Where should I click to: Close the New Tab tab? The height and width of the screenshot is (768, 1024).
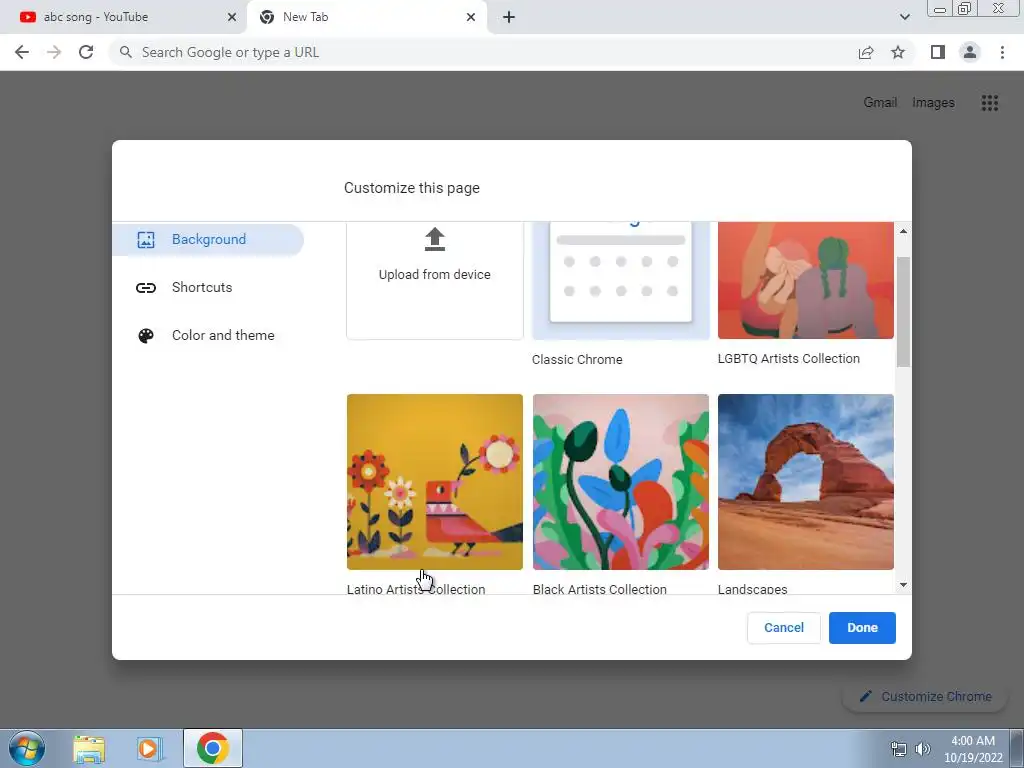click(x=471, y=17)
